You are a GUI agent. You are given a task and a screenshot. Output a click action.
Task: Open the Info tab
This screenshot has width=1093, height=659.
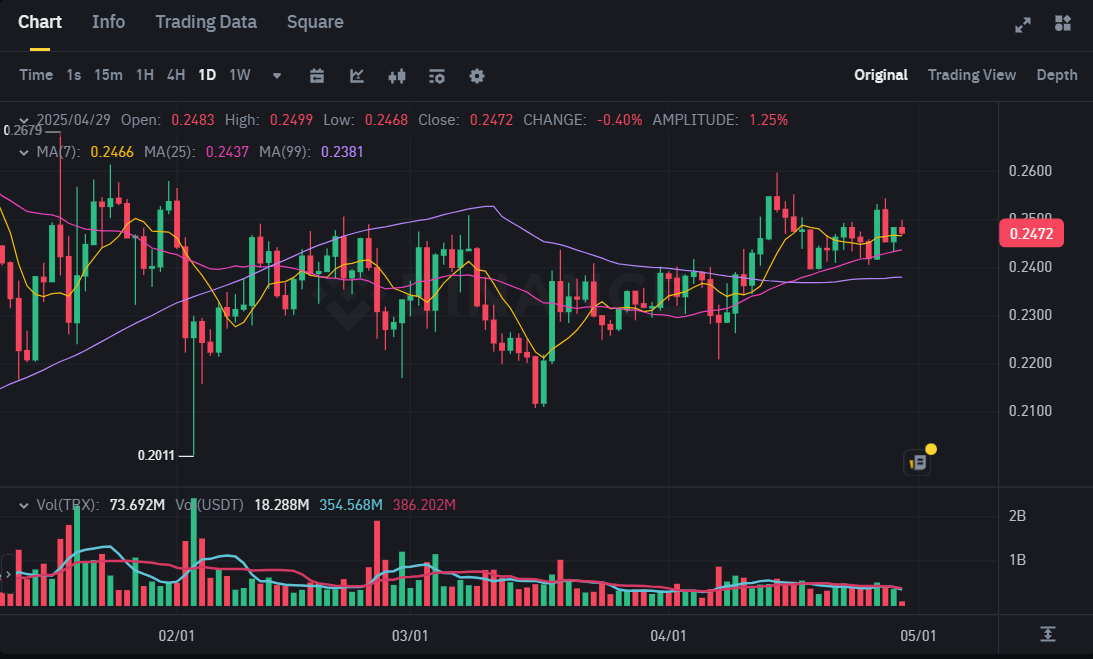coord(108,22)
